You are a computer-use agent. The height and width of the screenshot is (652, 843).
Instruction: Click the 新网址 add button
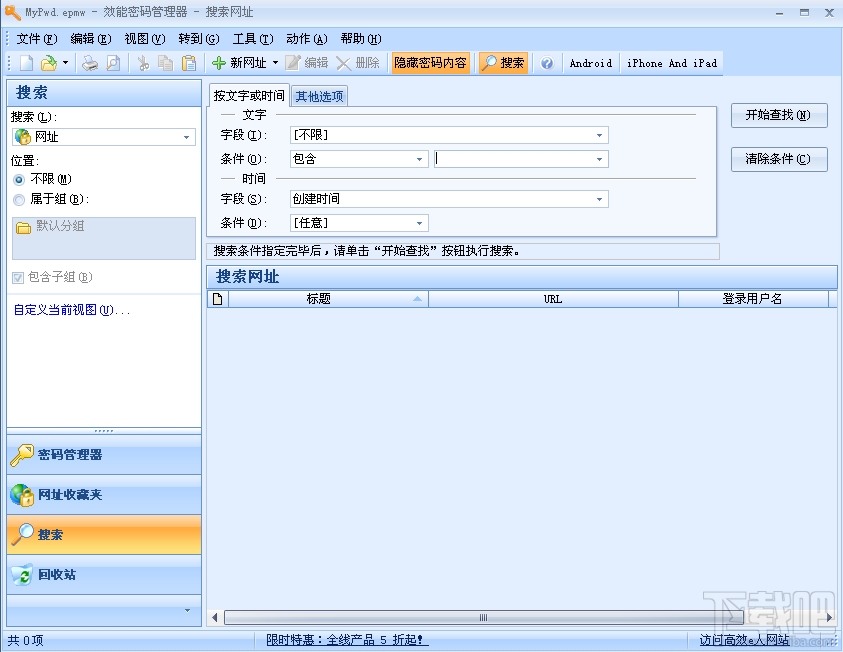239,63
